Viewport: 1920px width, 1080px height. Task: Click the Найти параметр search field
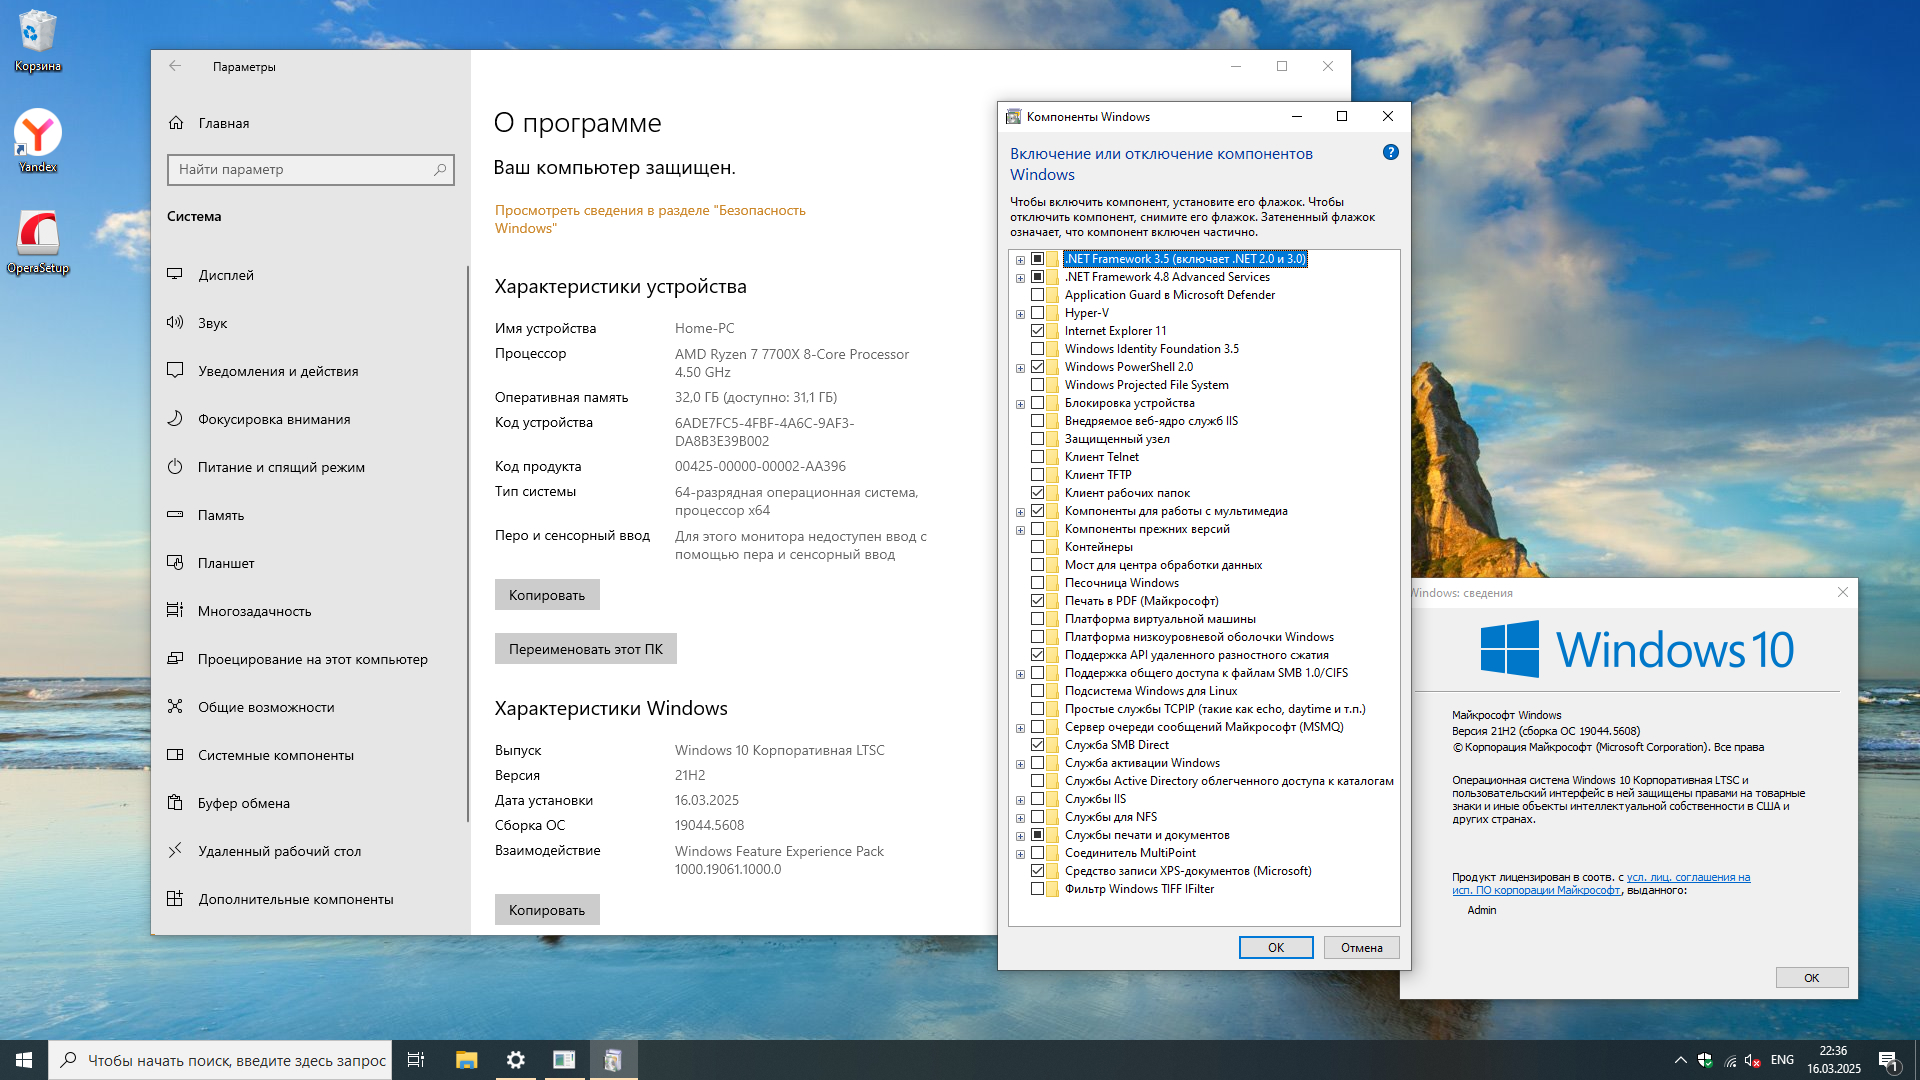(300, 170)
